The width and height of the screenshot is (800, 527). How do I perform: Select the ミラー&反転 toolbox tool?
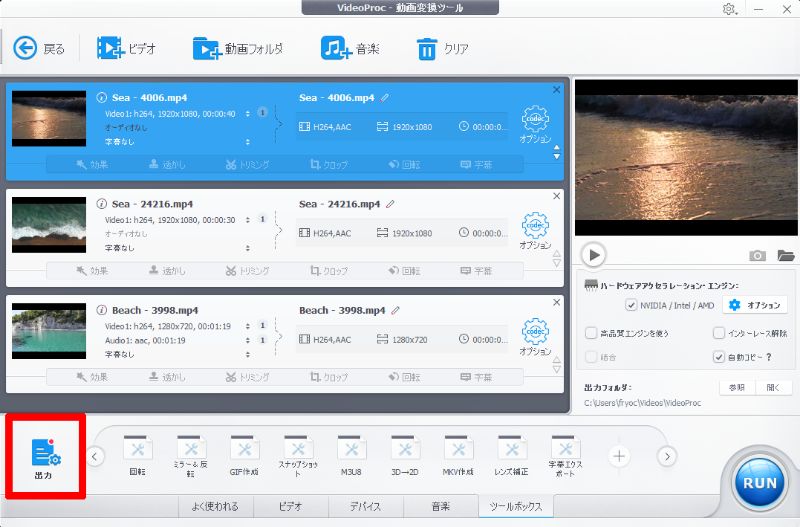coord(190,456)
